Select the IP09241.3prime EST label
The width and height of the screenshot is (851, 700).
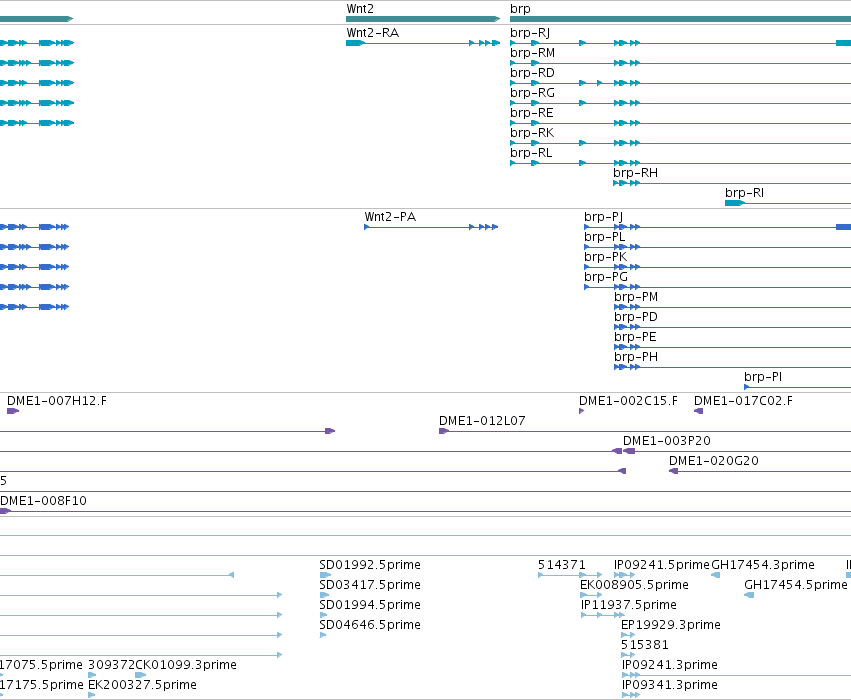coord(670,665)
